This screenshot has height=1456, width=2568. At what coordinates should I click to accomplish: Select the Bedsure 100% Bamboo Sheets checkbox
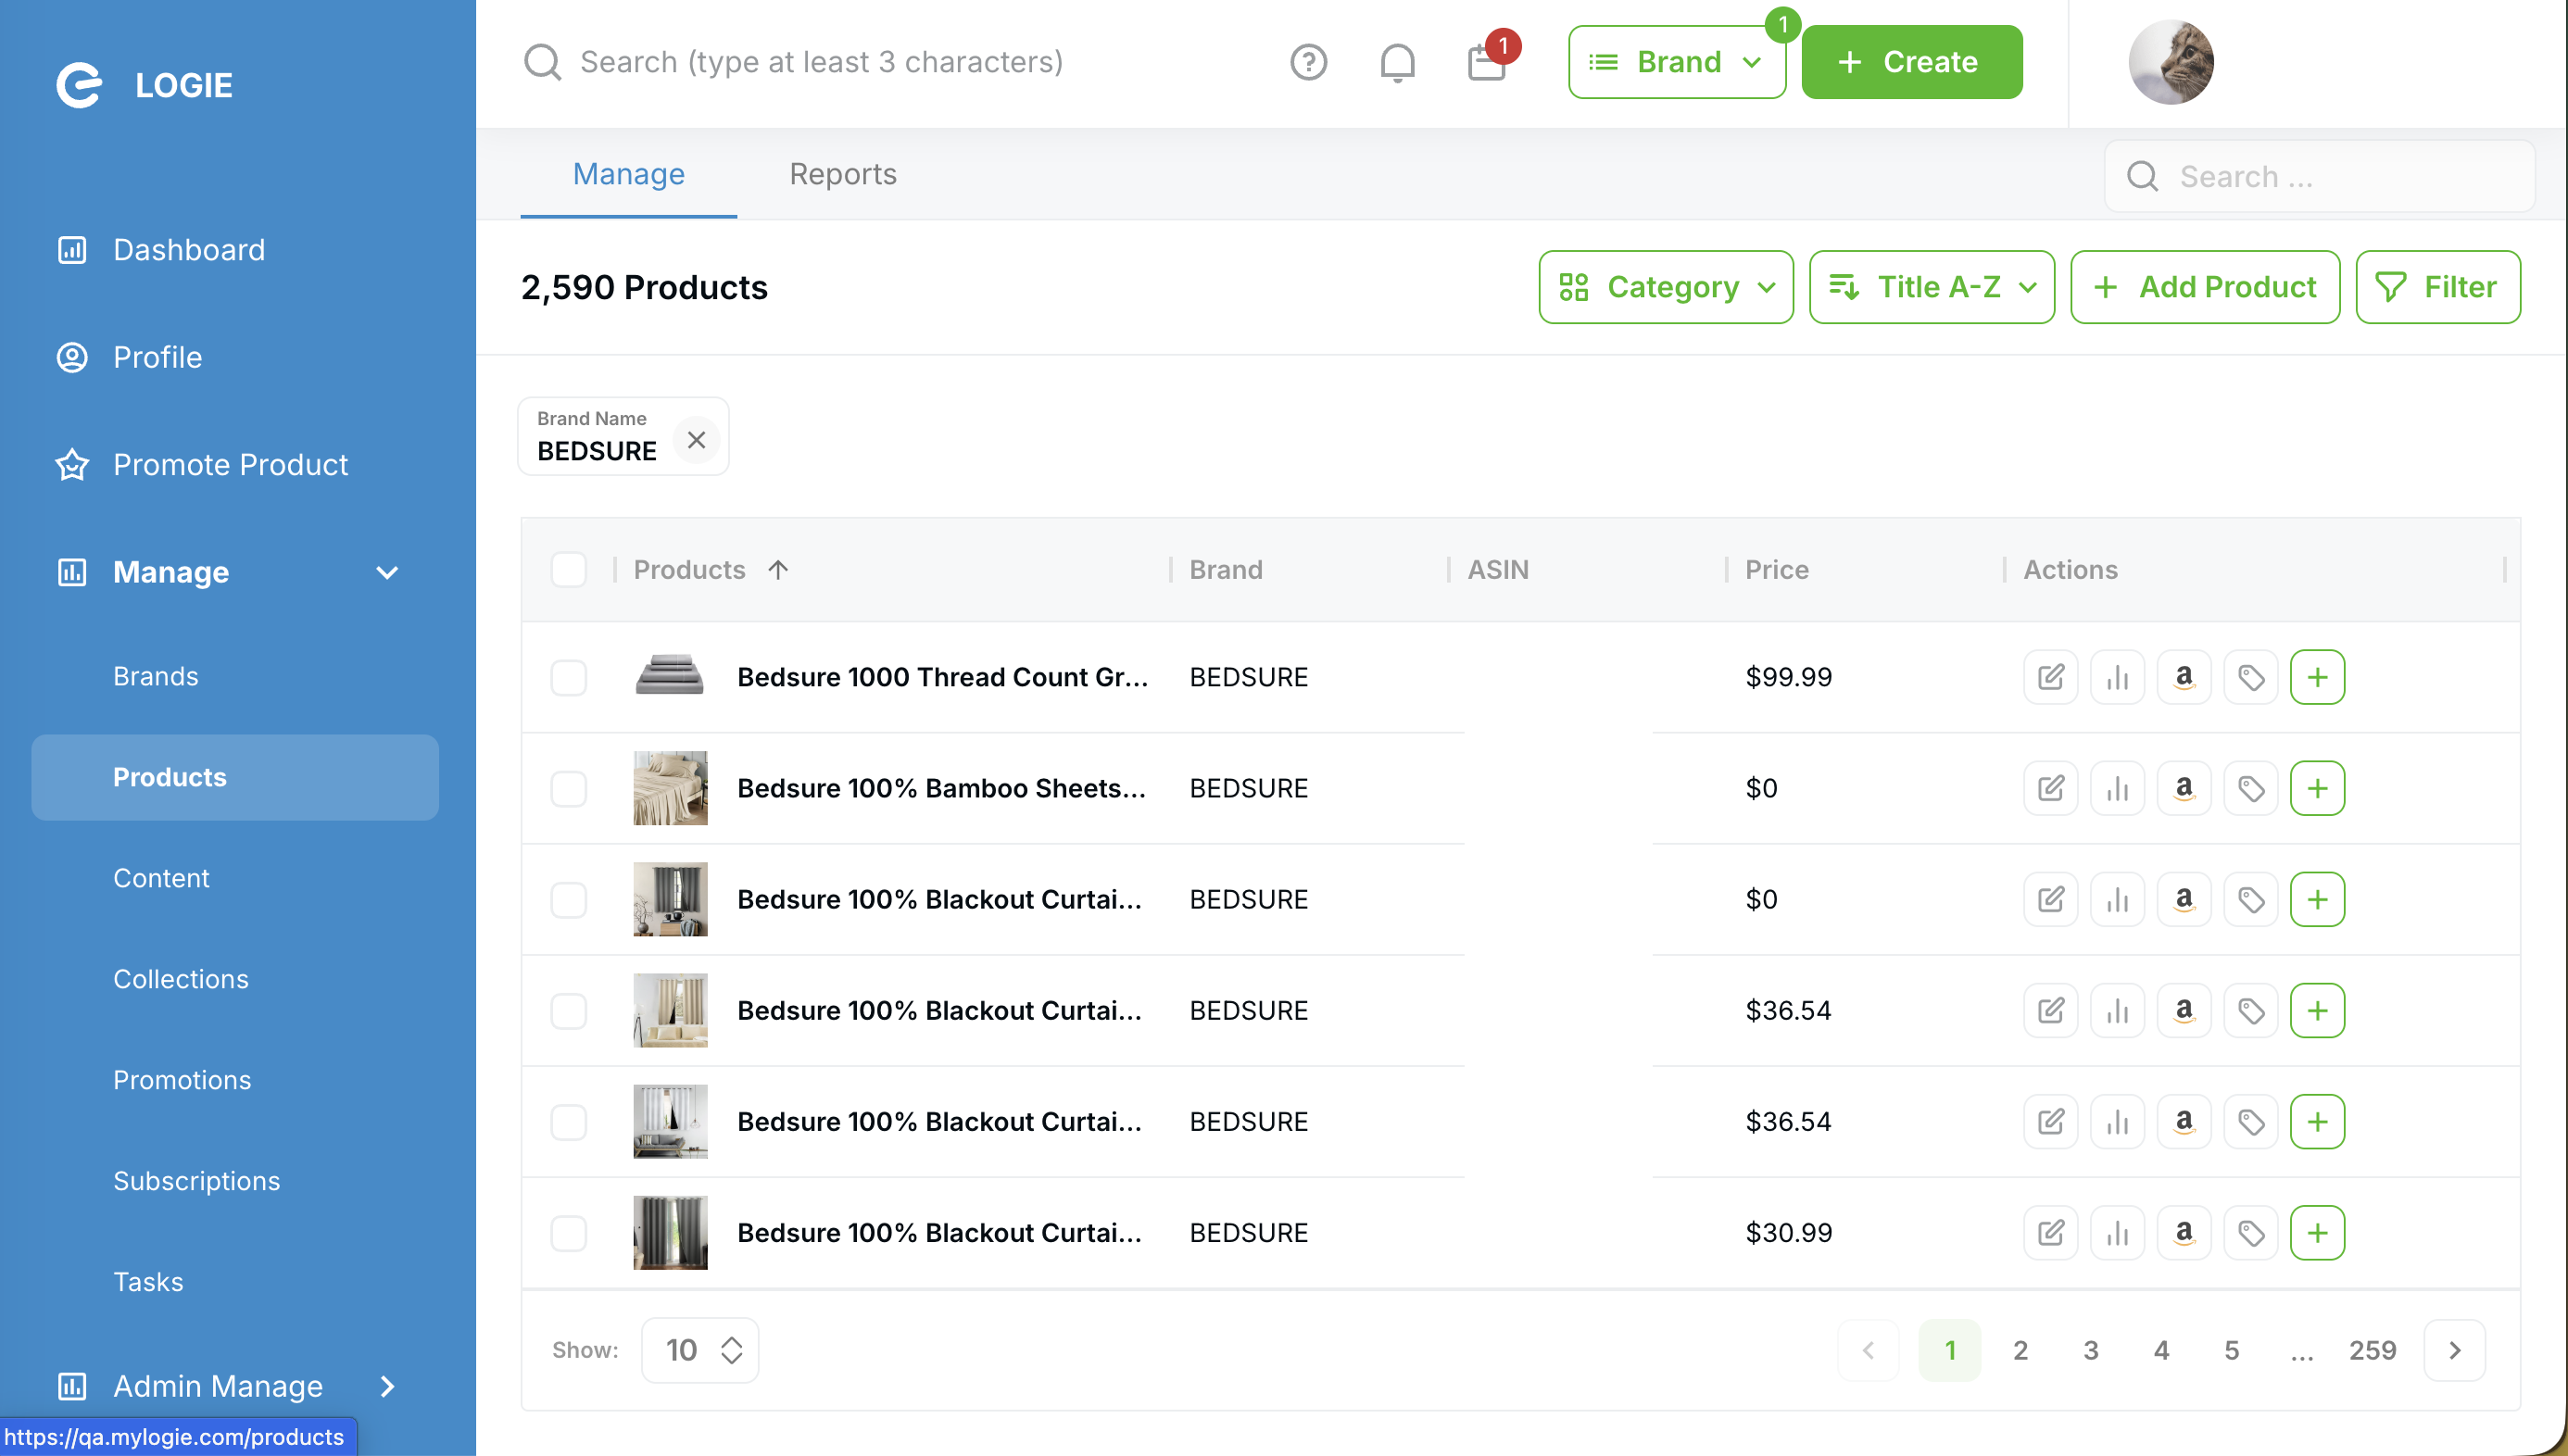coord(569,788)
